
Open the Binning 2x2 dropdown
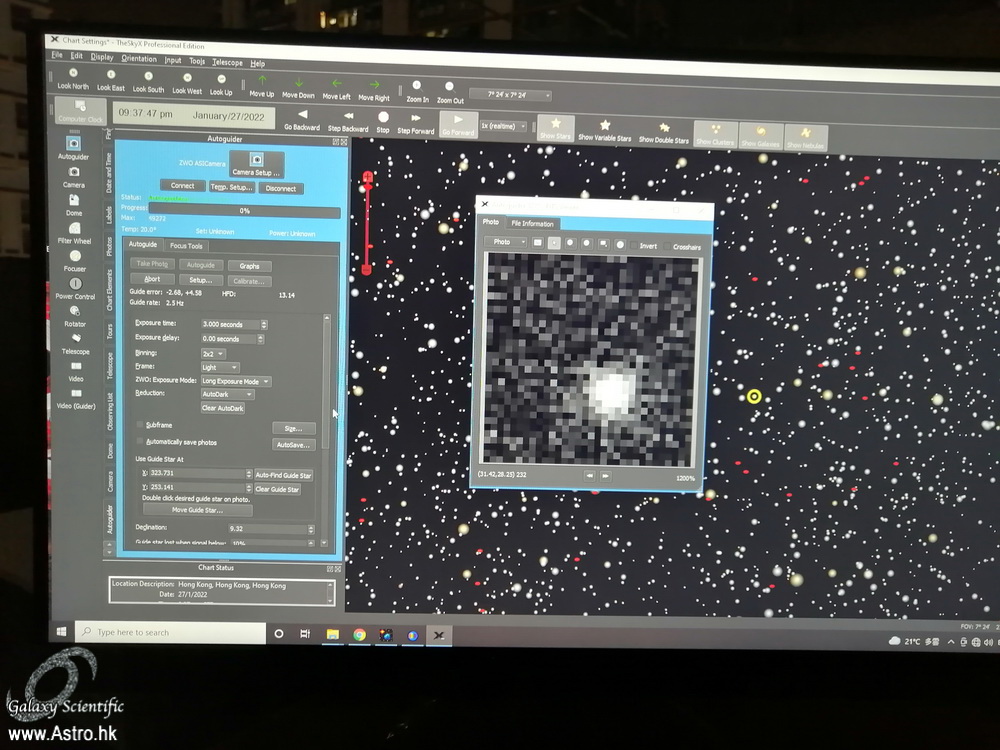(x=213, y=353)
